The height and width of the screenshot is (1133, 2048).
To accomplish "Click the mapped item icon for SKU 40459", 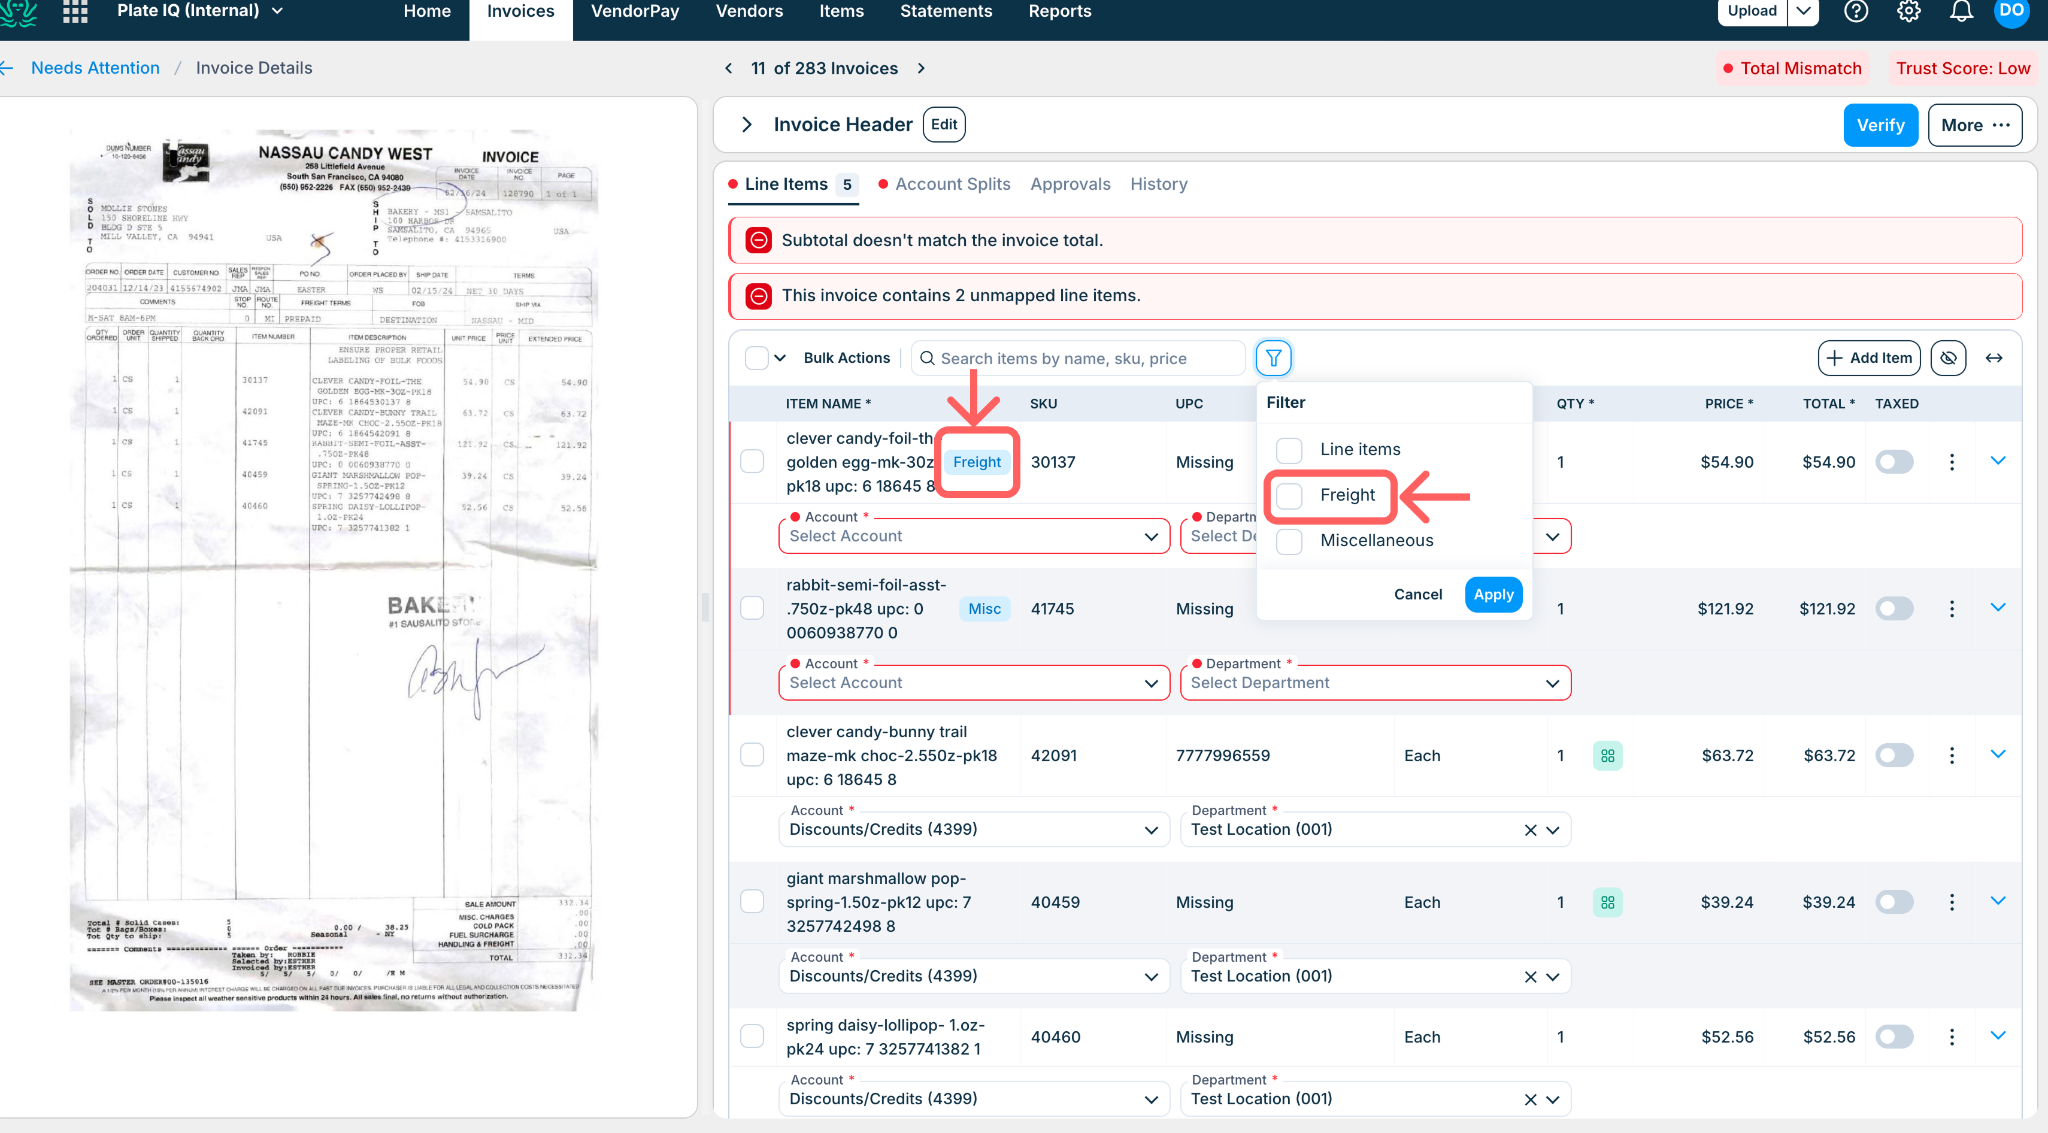I will click(x=1607, y=902).
